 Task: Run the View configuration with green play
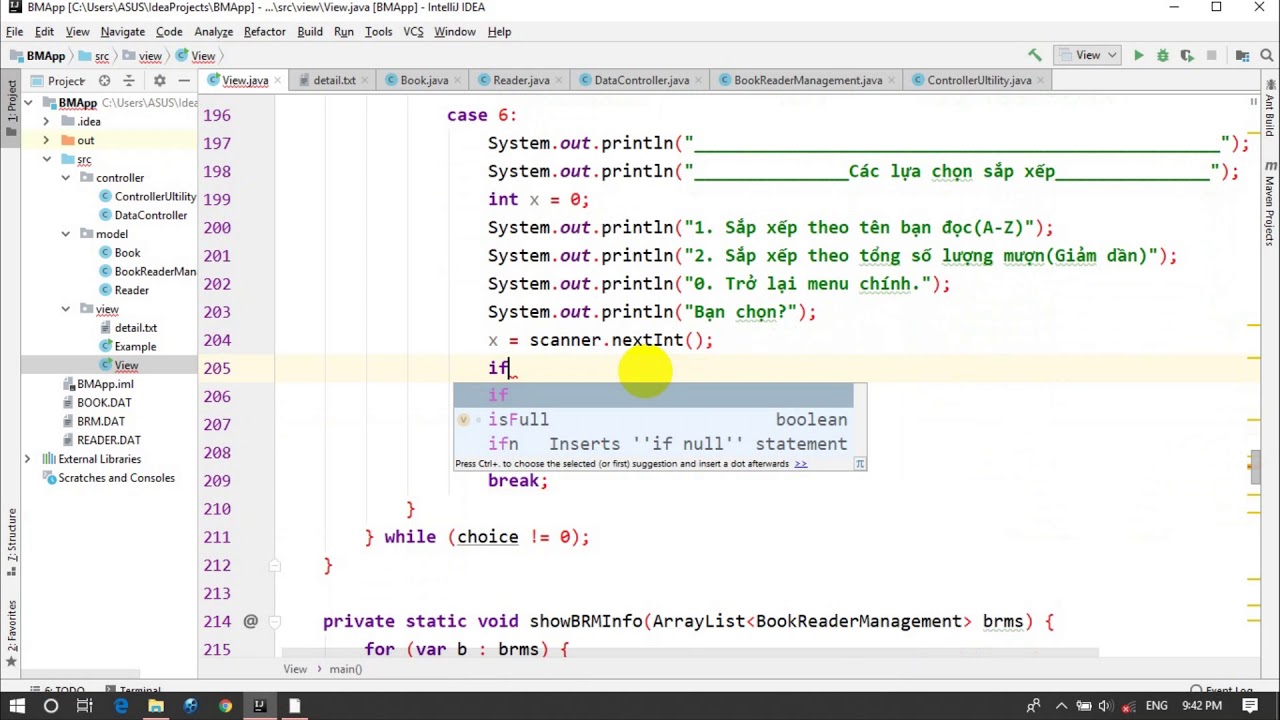click(1138, 56)
